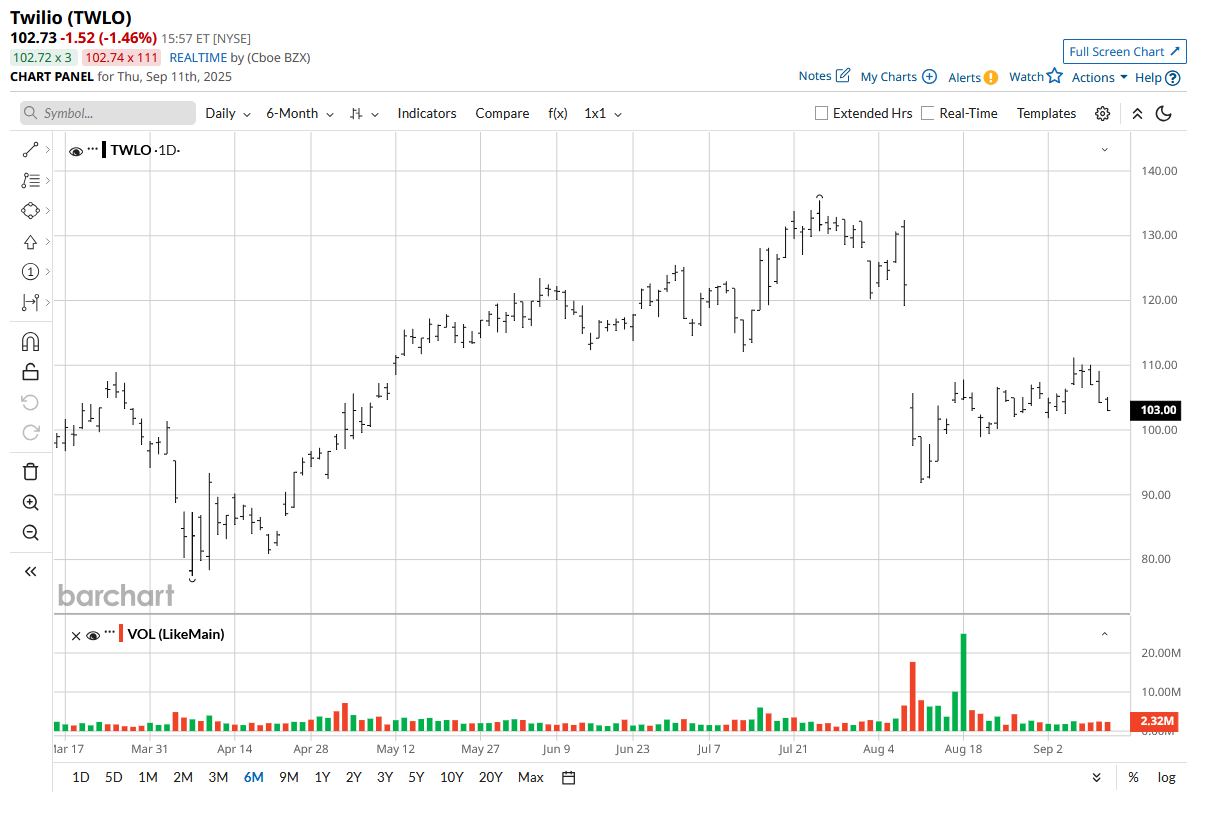Open the f(x) expressions menu
The height and width of the screenshot is (828, 1212).
558,114
